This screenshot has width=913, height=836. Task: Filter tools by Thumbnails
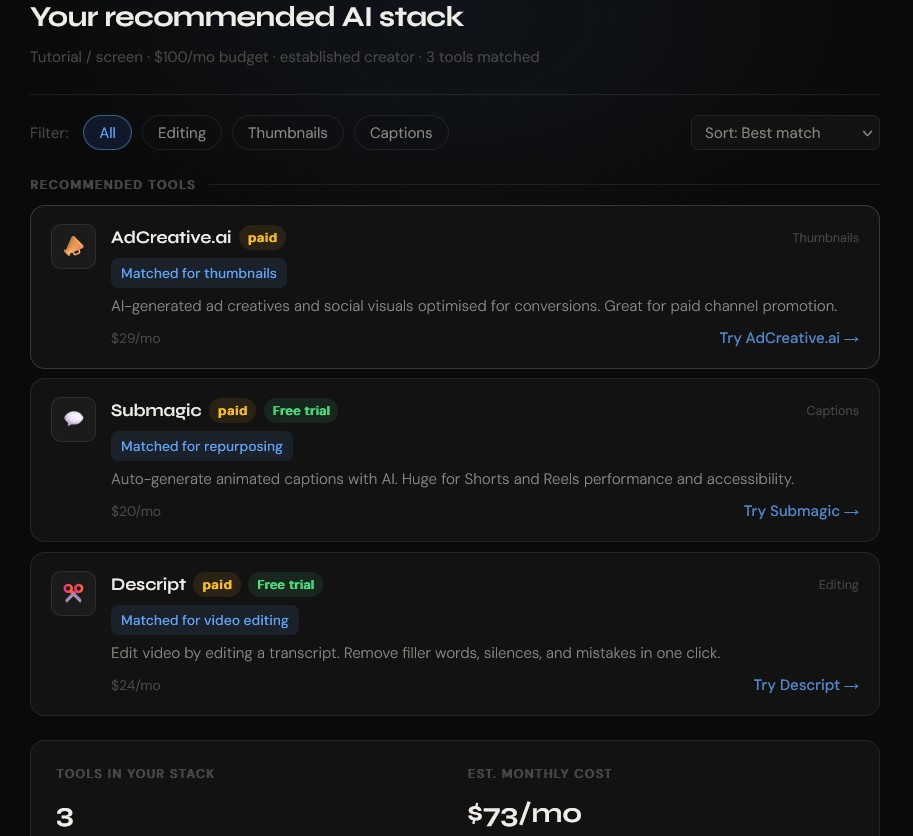[288, 133]
